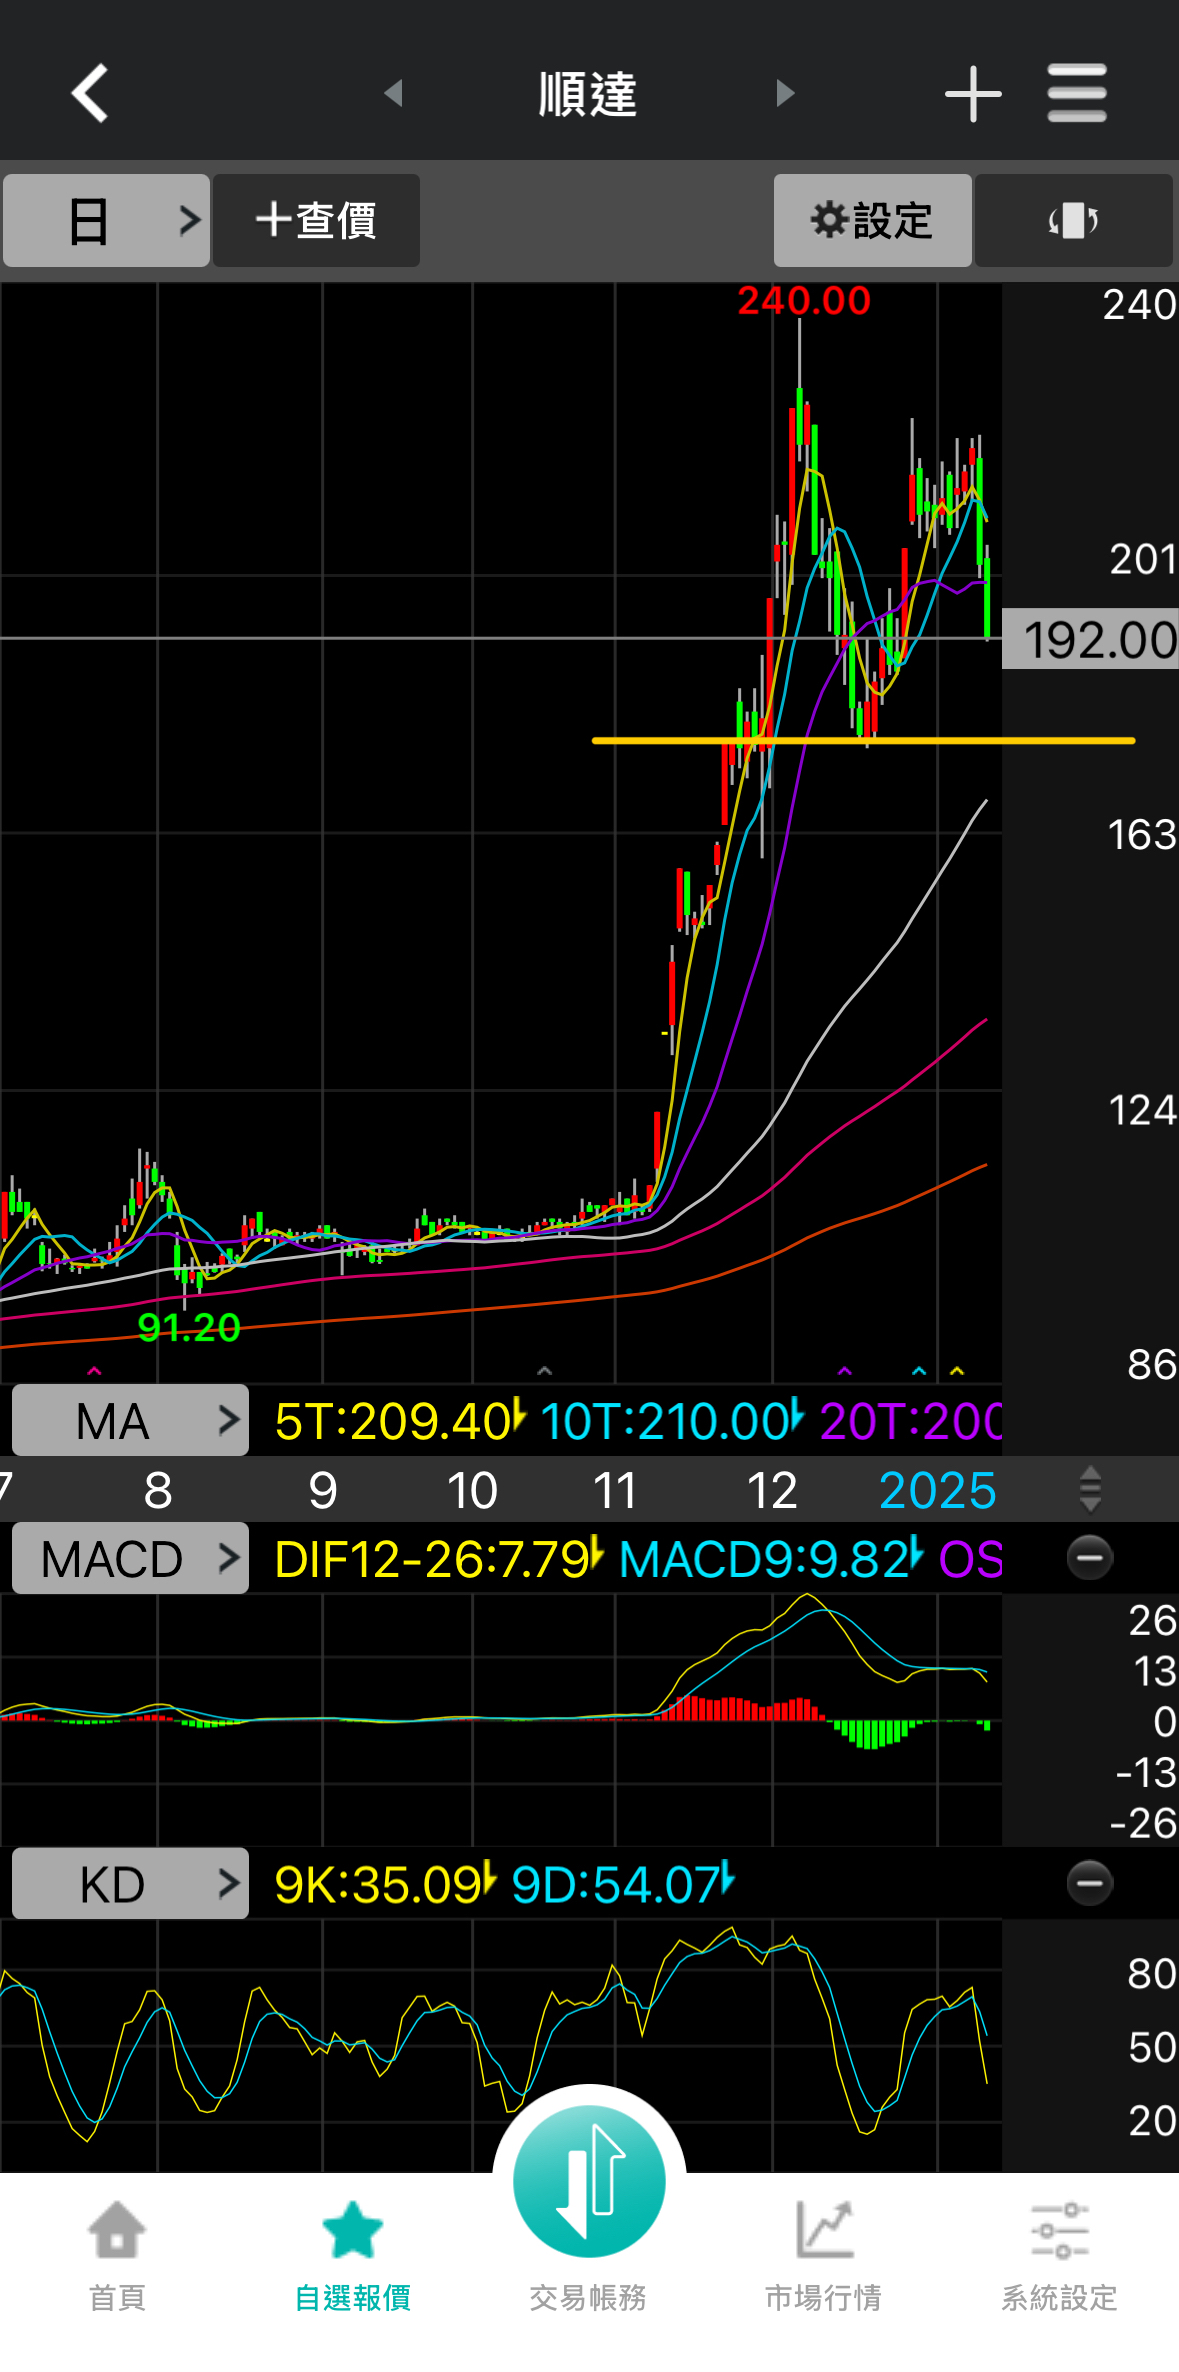The height and width of the screenshot is (2372, 1179).
Task: Select month 11 on the time axis
Action: coord(615,1490)
